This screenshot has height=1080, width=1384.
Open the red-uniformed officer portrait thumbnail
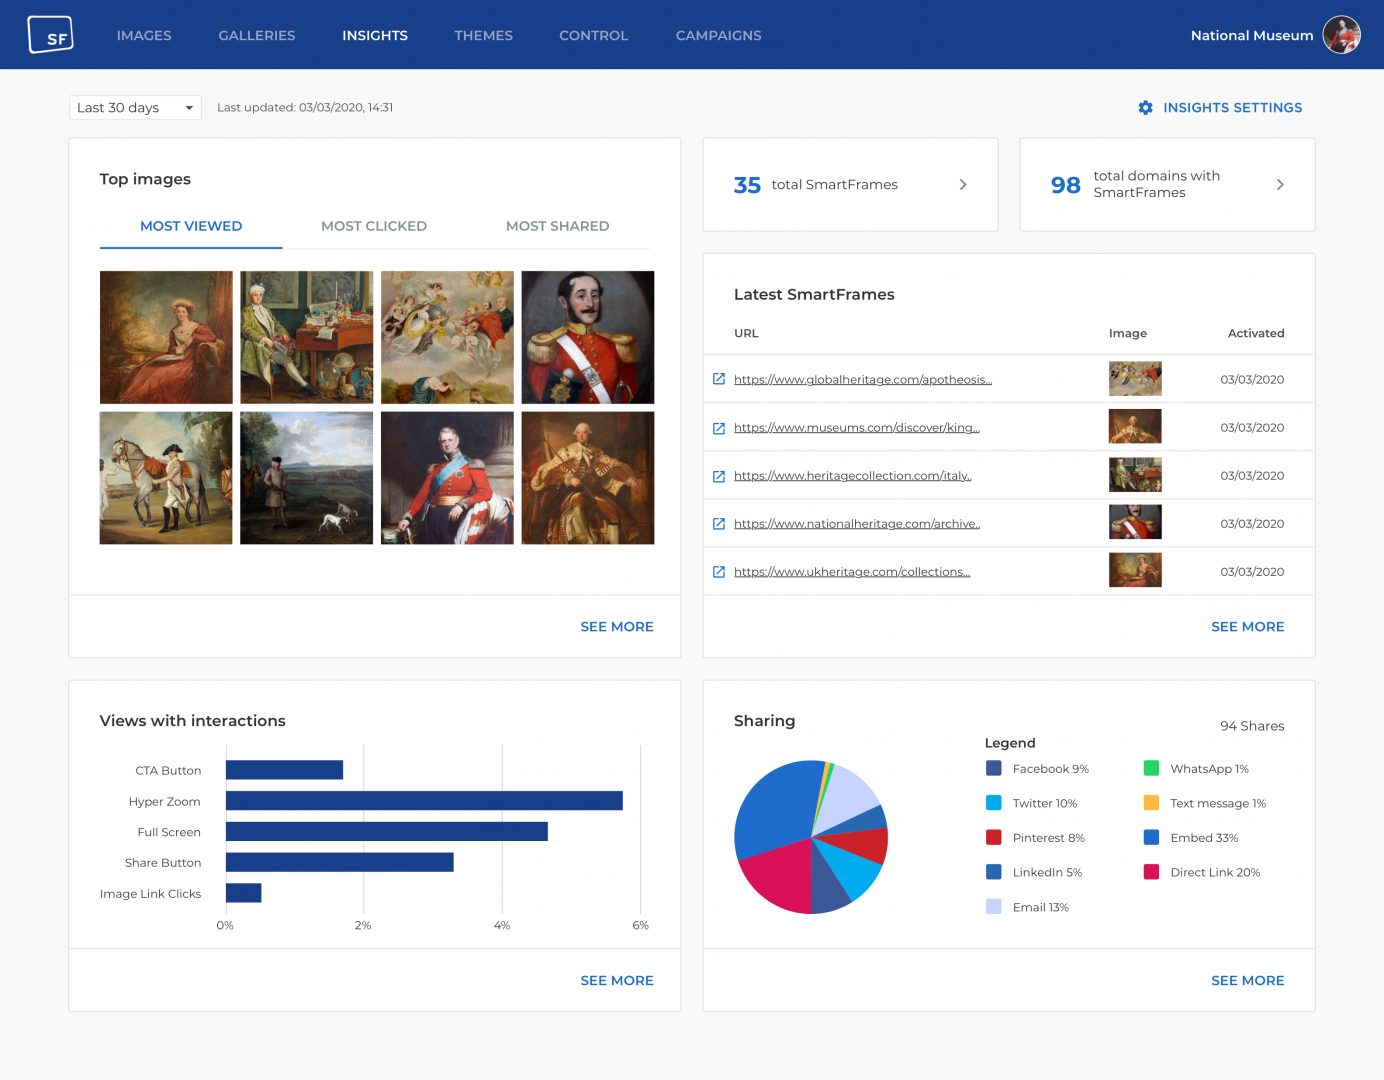pos(588,338)
